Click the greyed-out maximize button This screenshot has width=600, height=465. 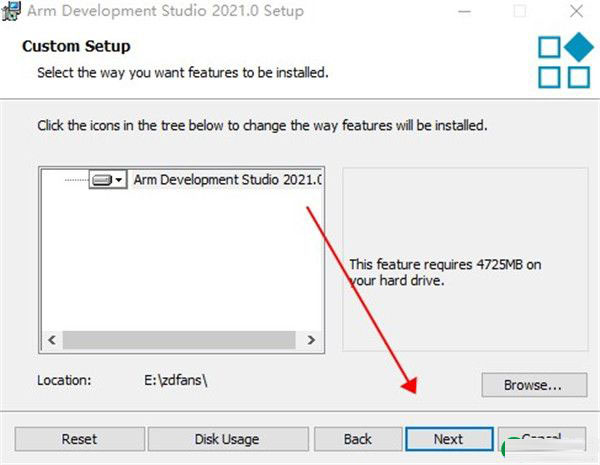(520, 11)
